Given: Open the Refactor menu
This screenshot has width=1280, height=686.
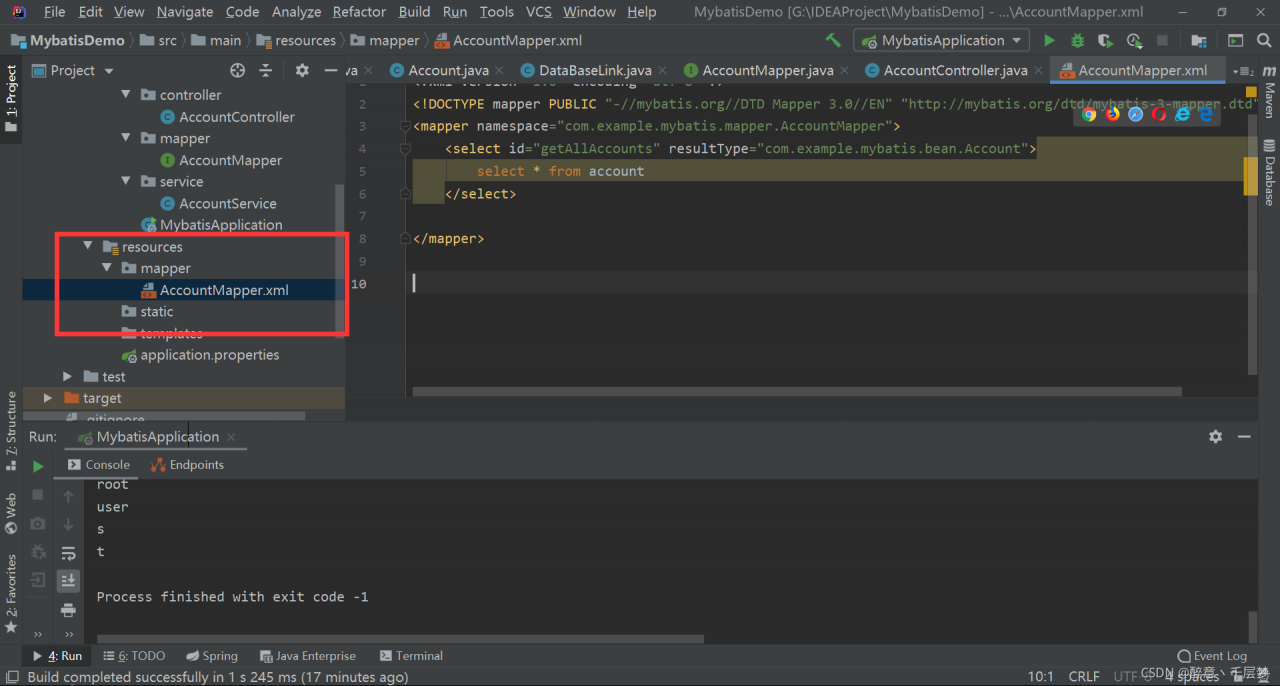Looking at the screenshot, I should tap(359, 12).
